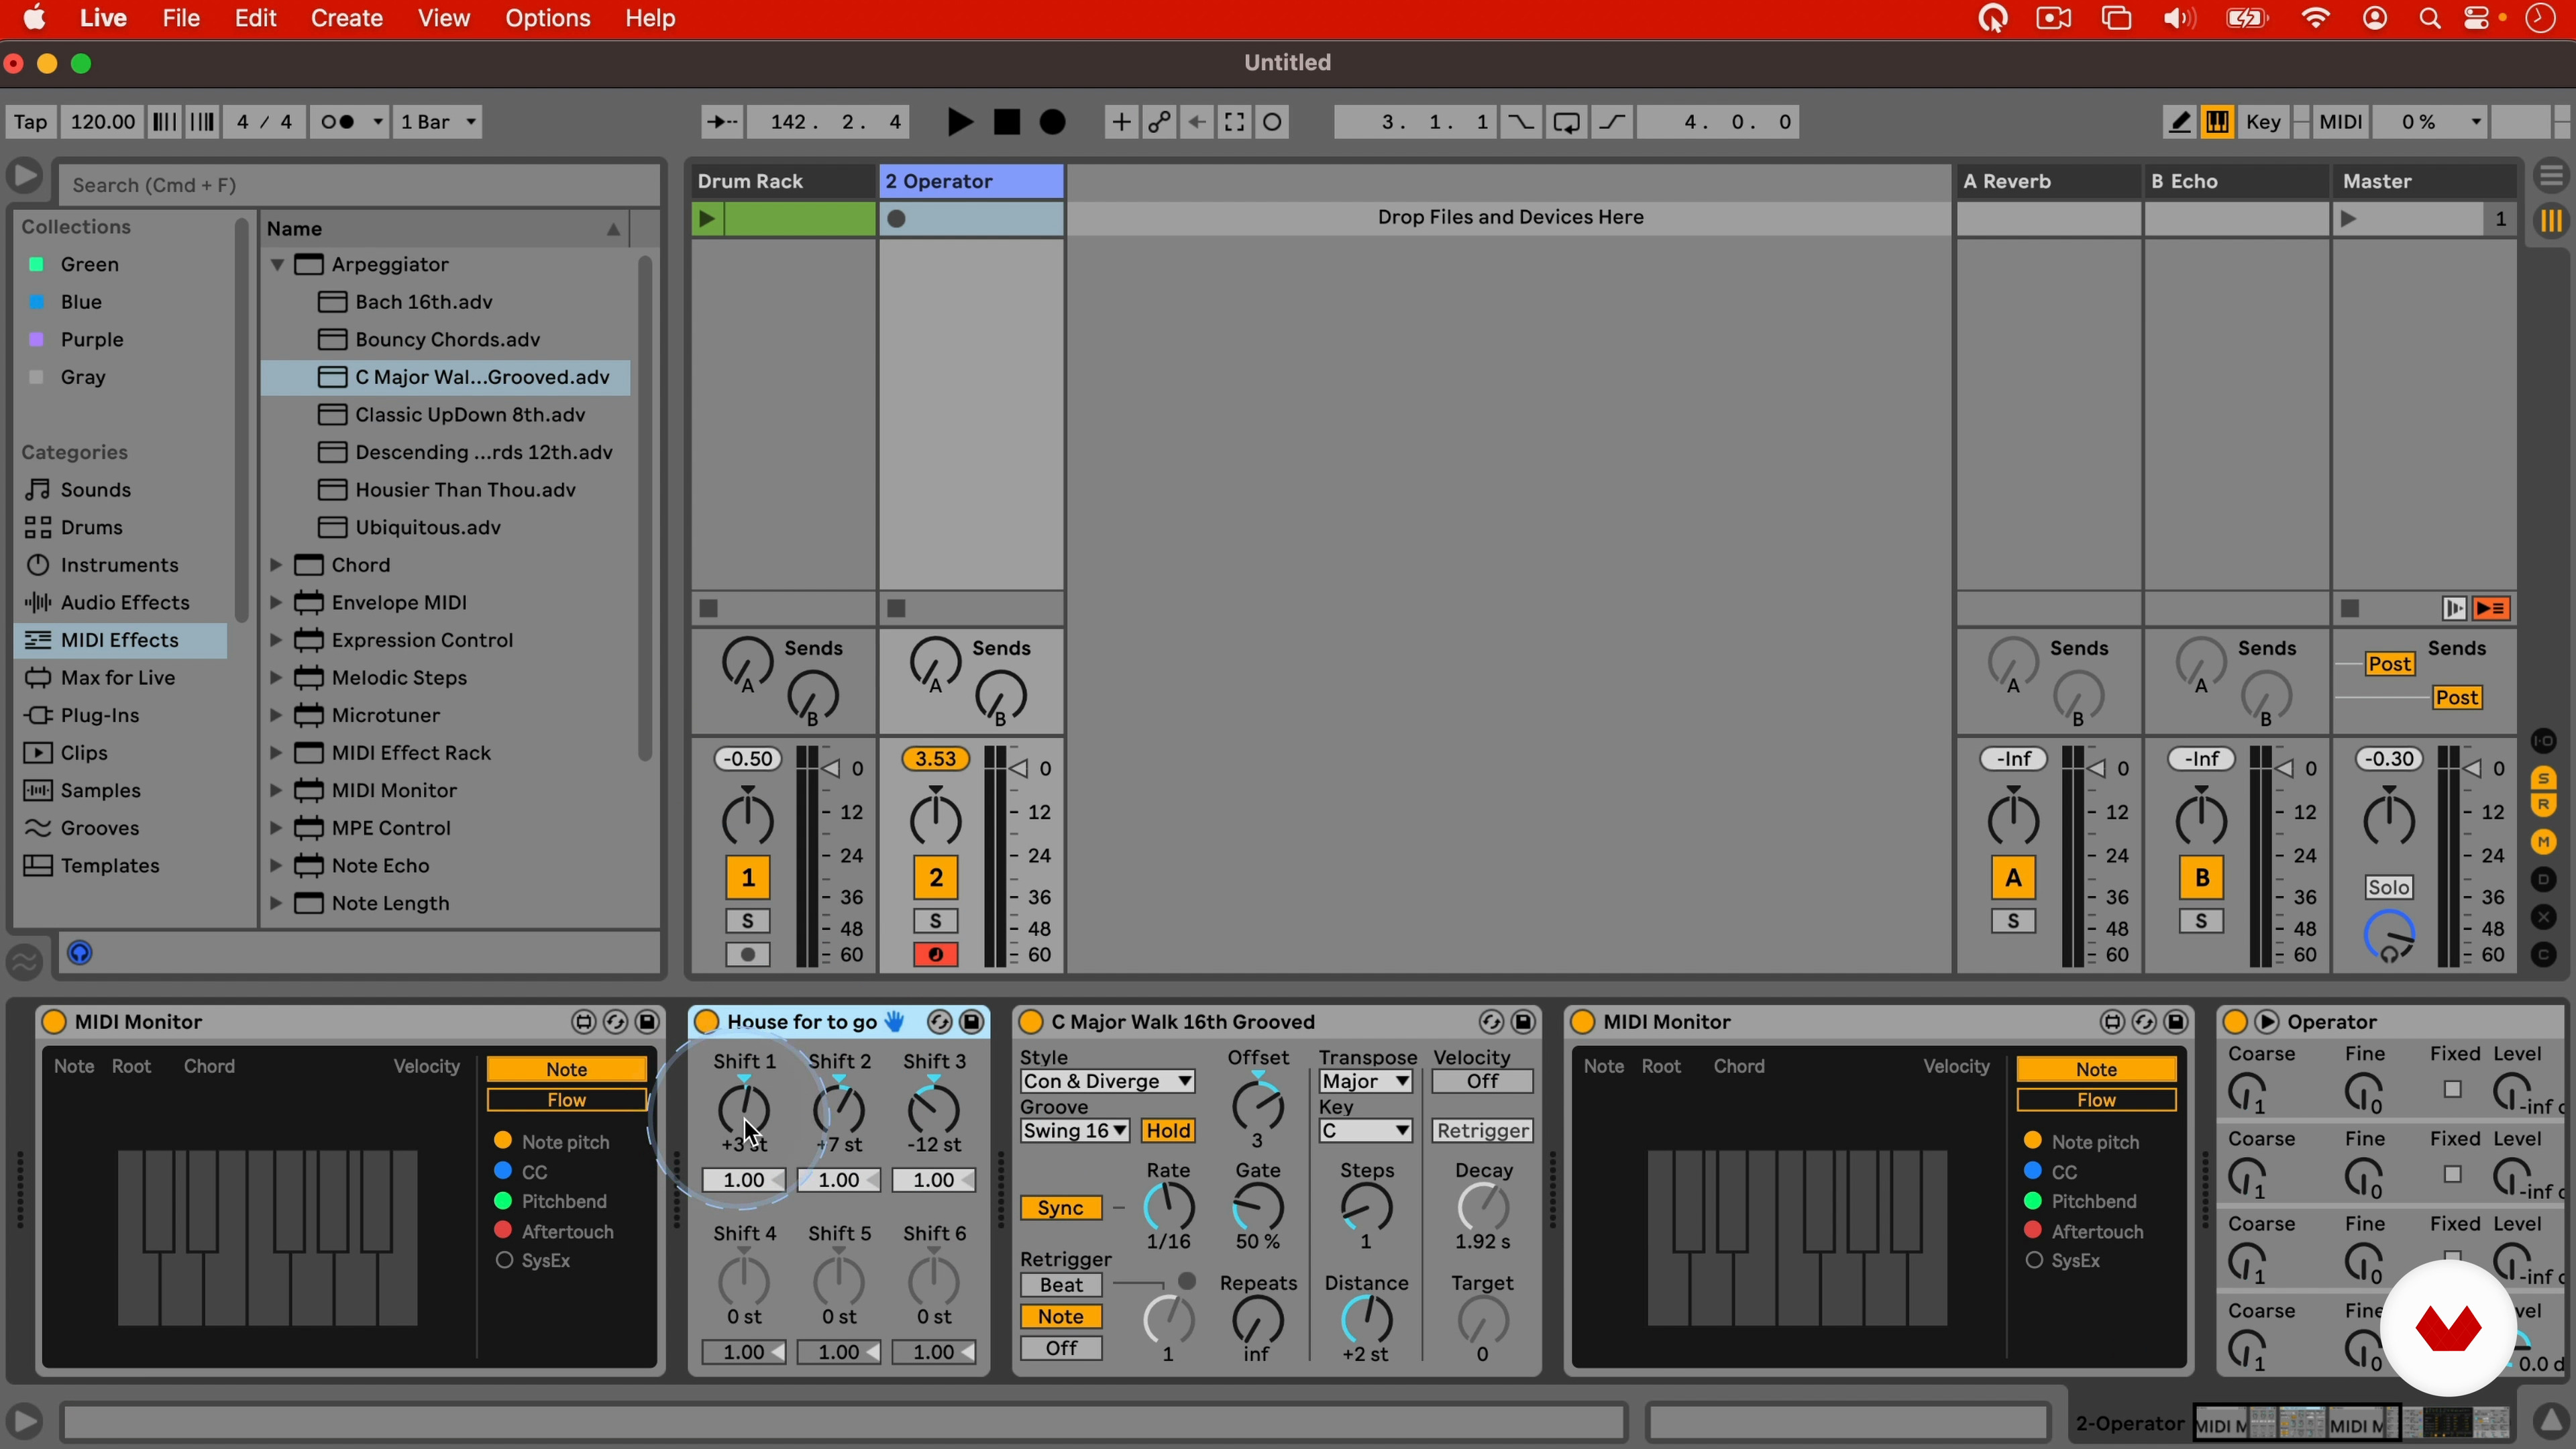Viewport: 2576px width, 1449px height.
Task: Click the Flow button in left MIDI Monitor
Action: click(x=566, y=1100)
